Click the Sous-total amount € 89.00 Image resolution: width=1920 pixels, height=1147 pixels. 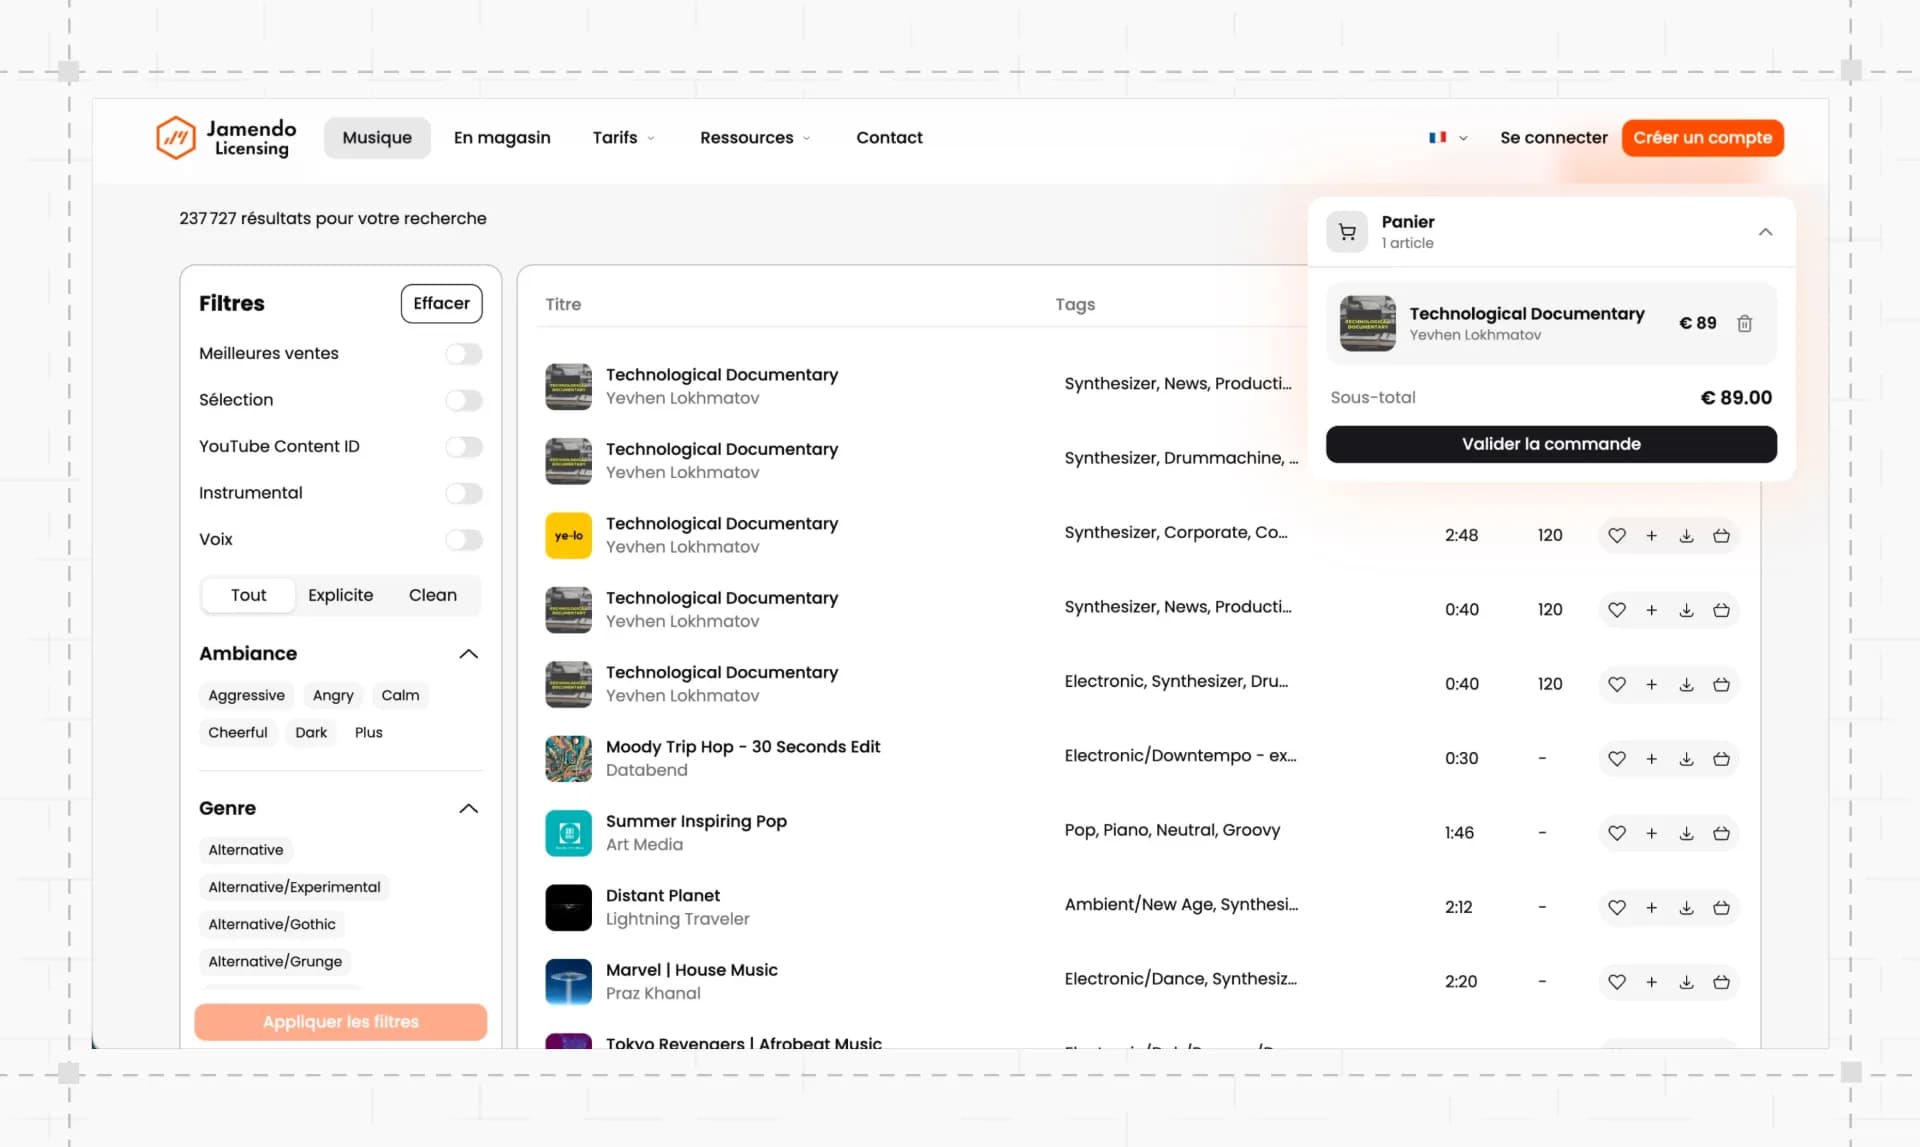point(1736,398)
